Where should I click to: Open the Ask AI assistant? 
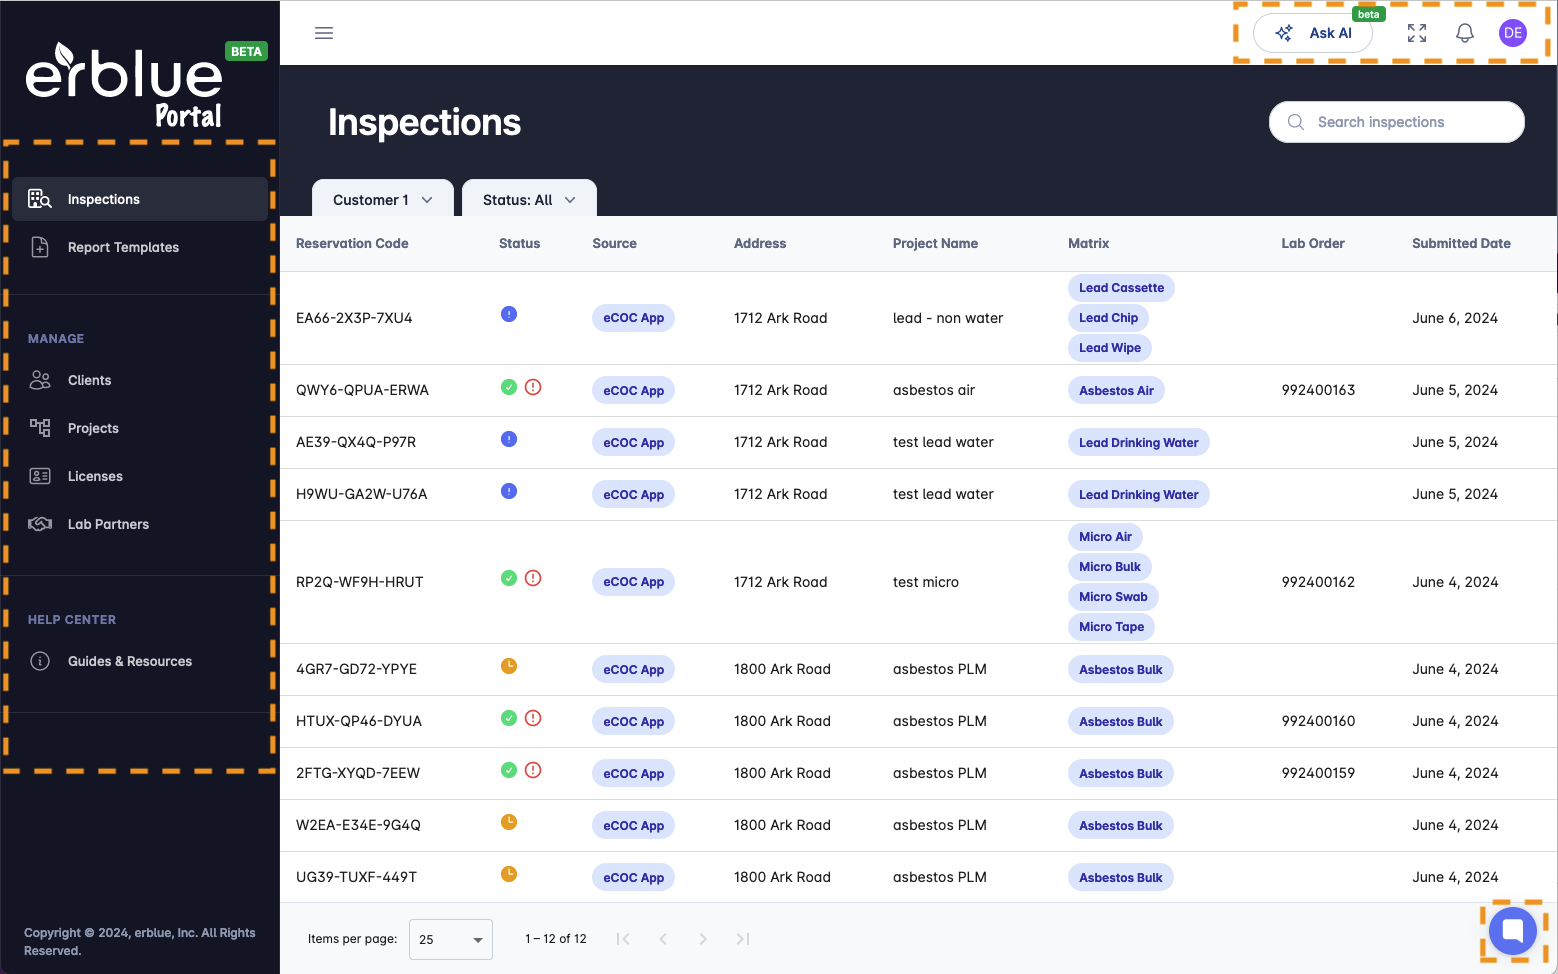1313,33
